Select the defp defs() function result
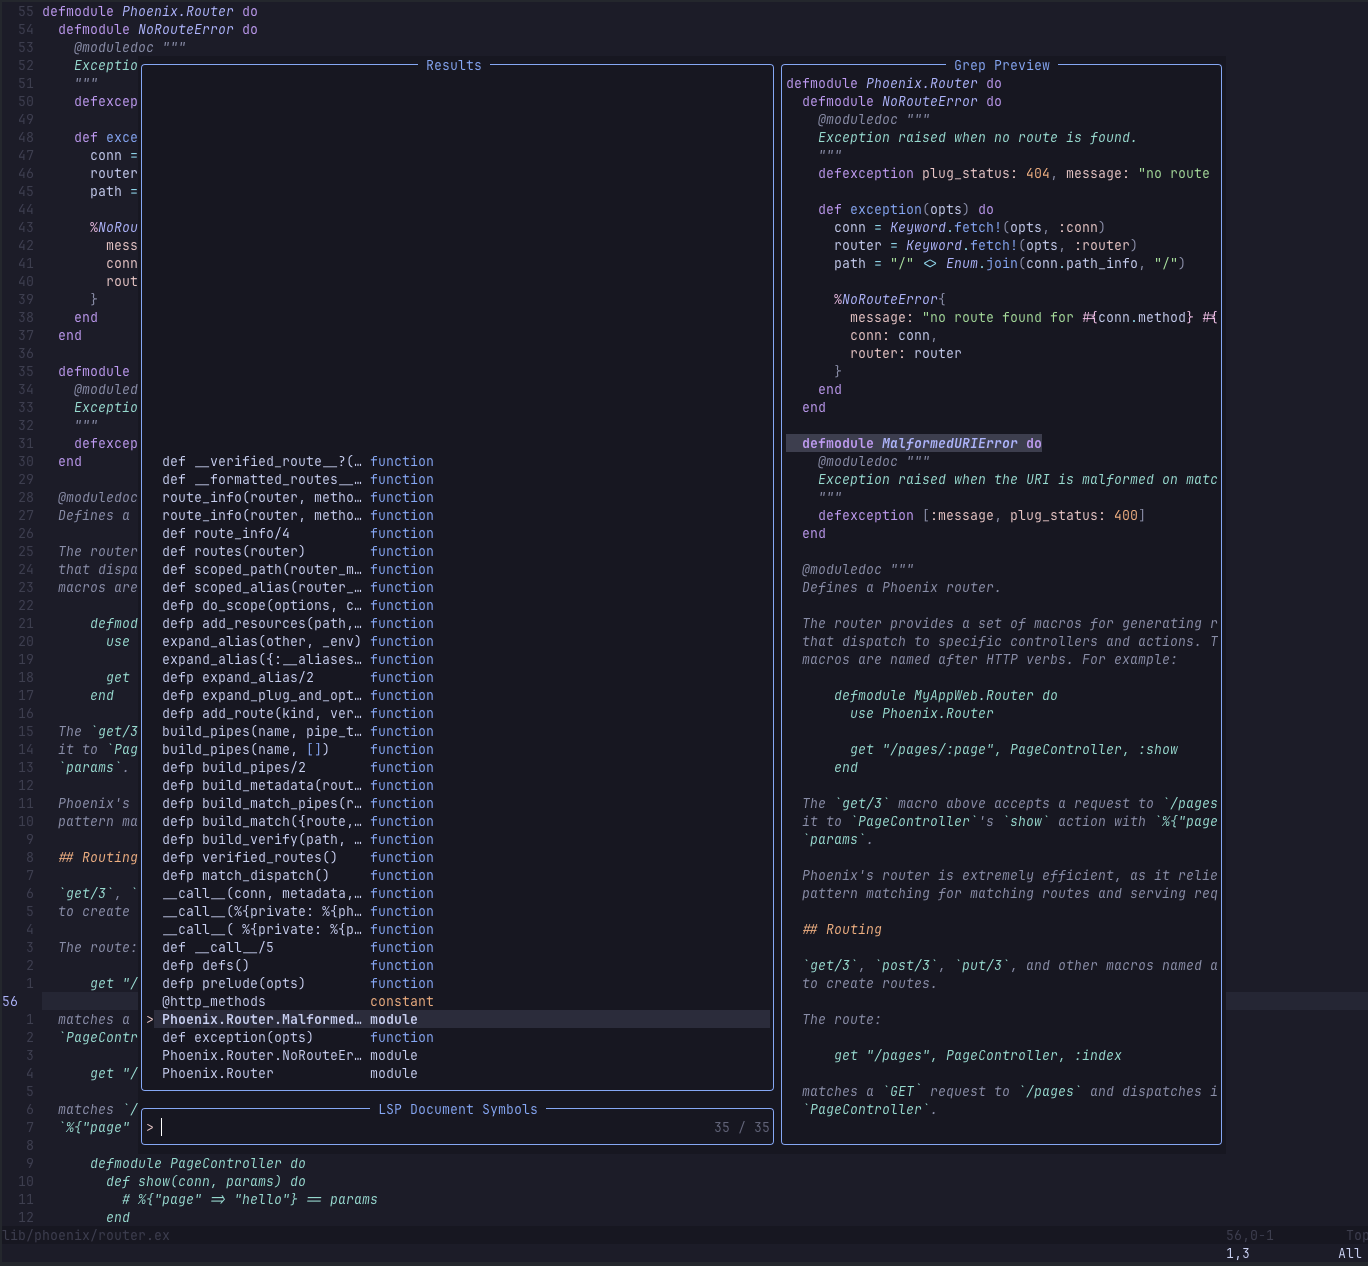Viewport: 1368px width, 1266px height. click(x=205, y=965)
